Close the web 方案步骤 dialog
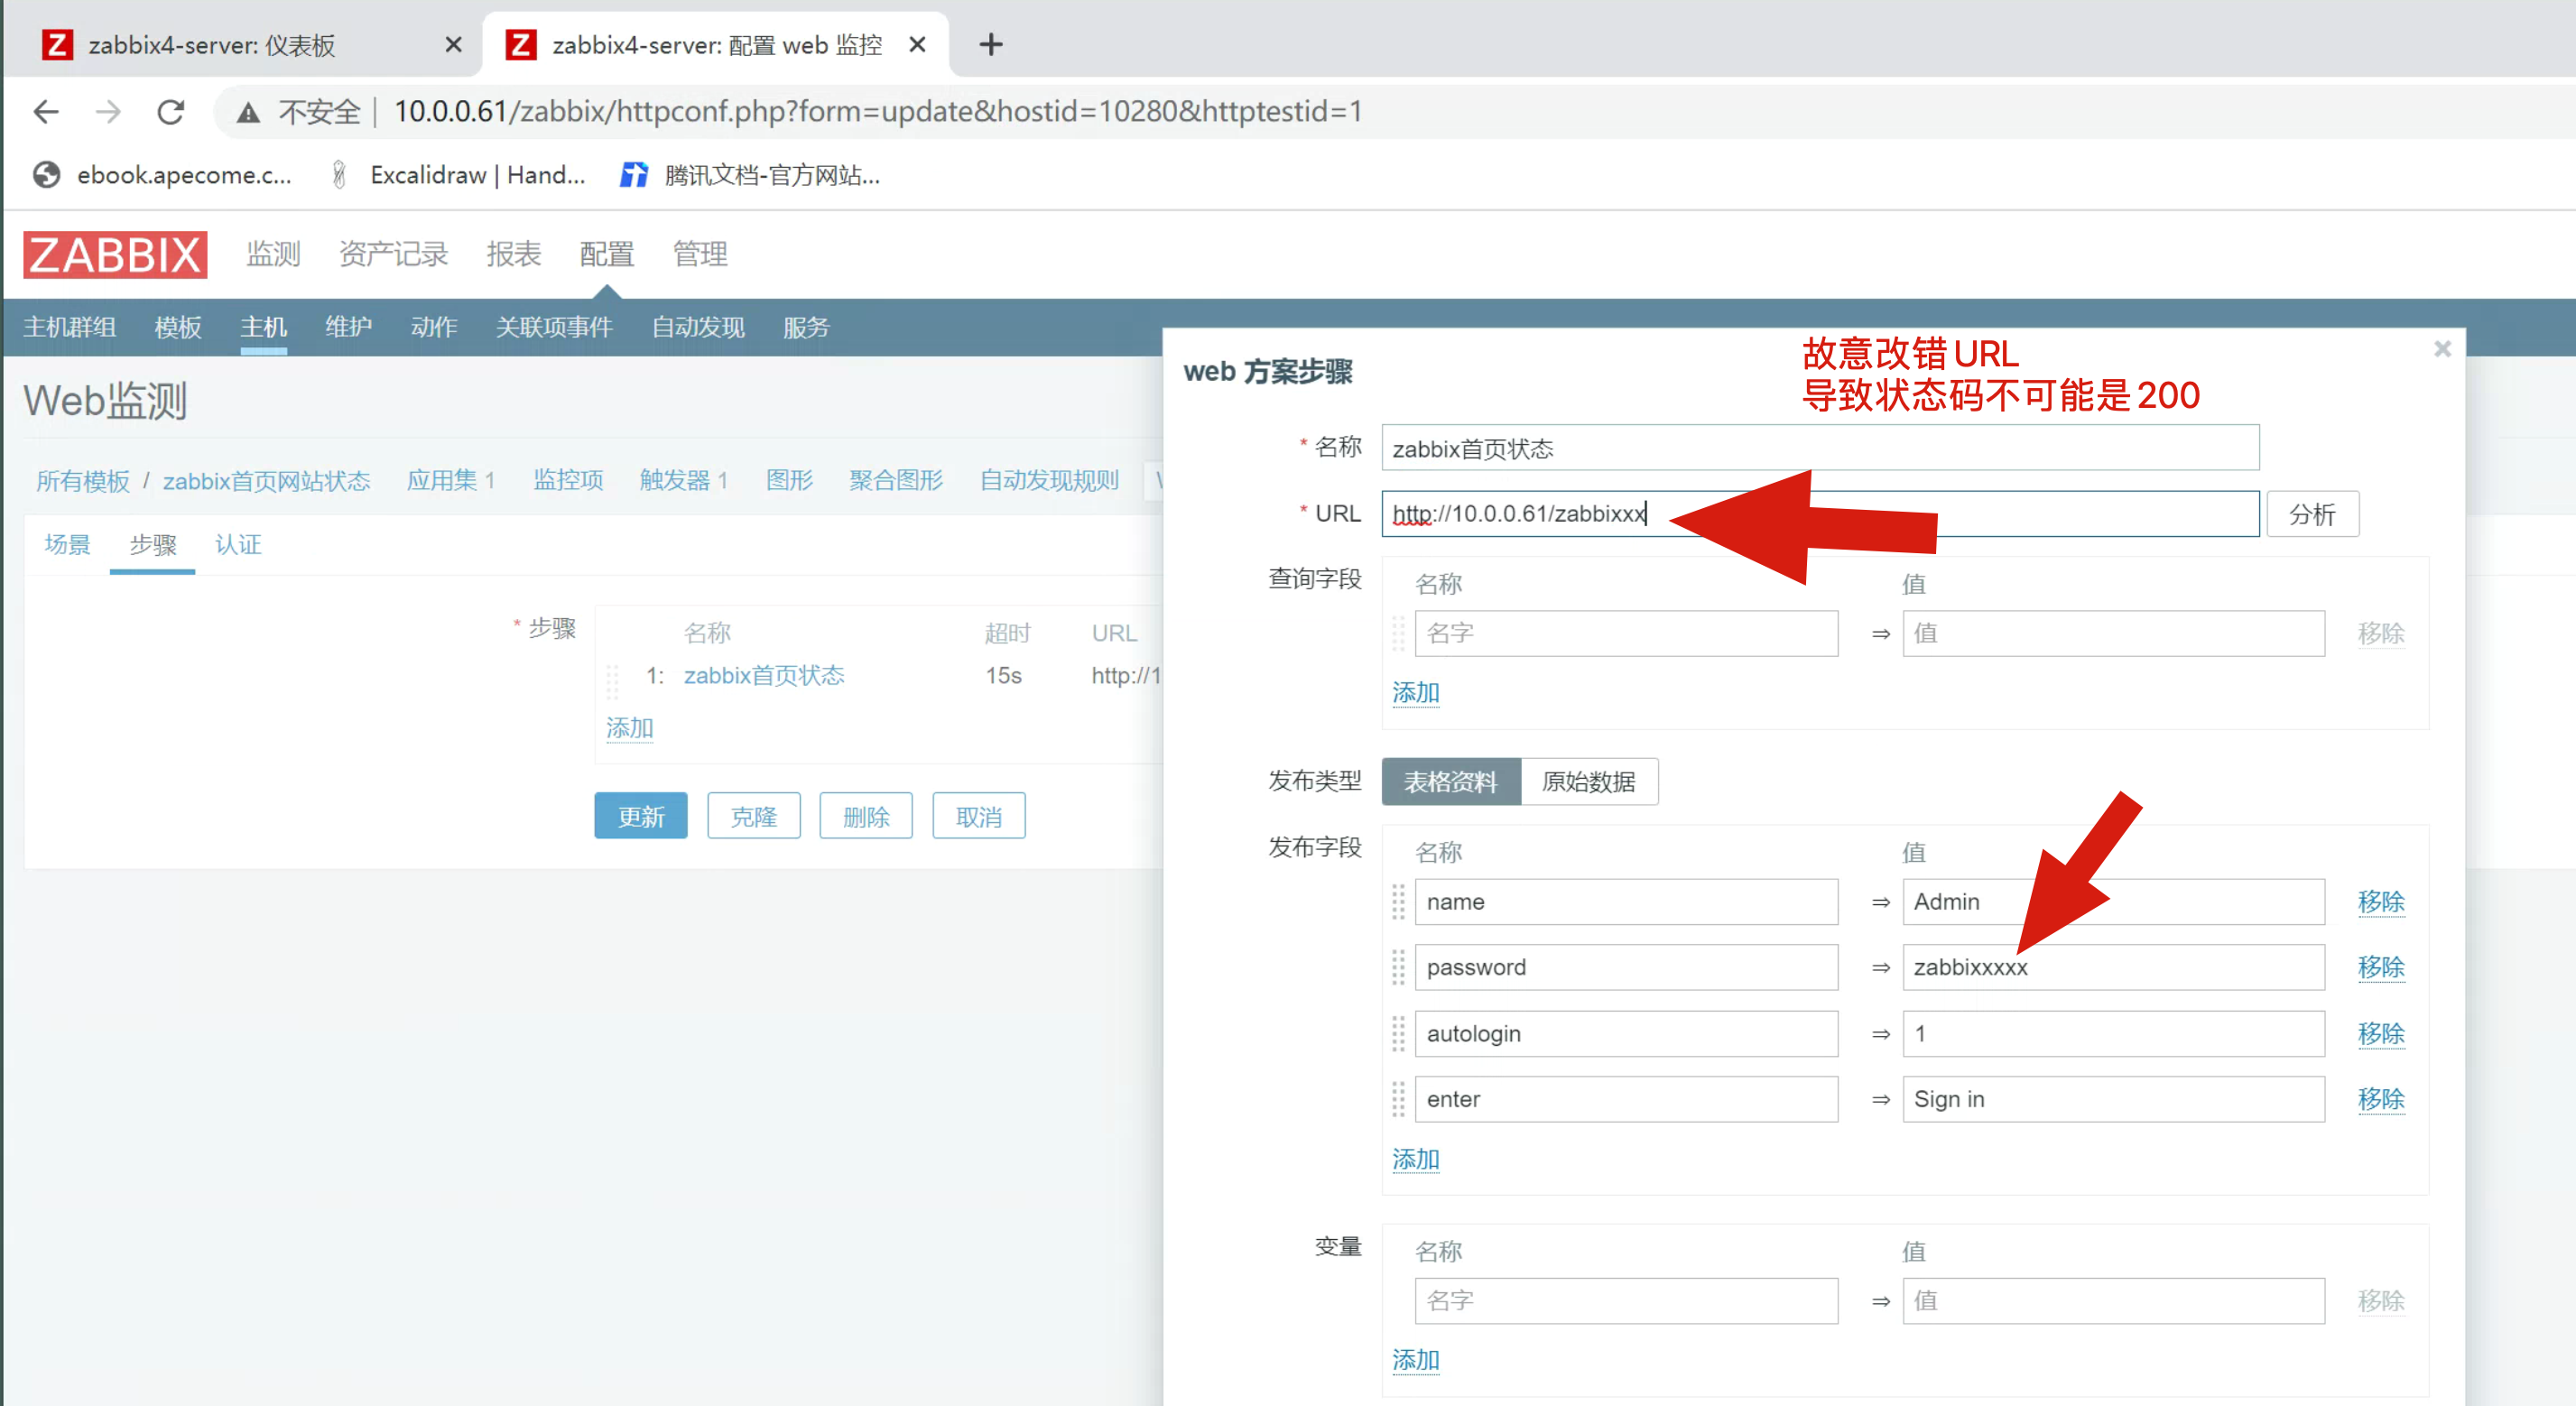This screenshot has width=2576, height=1406. point(2442,349)
